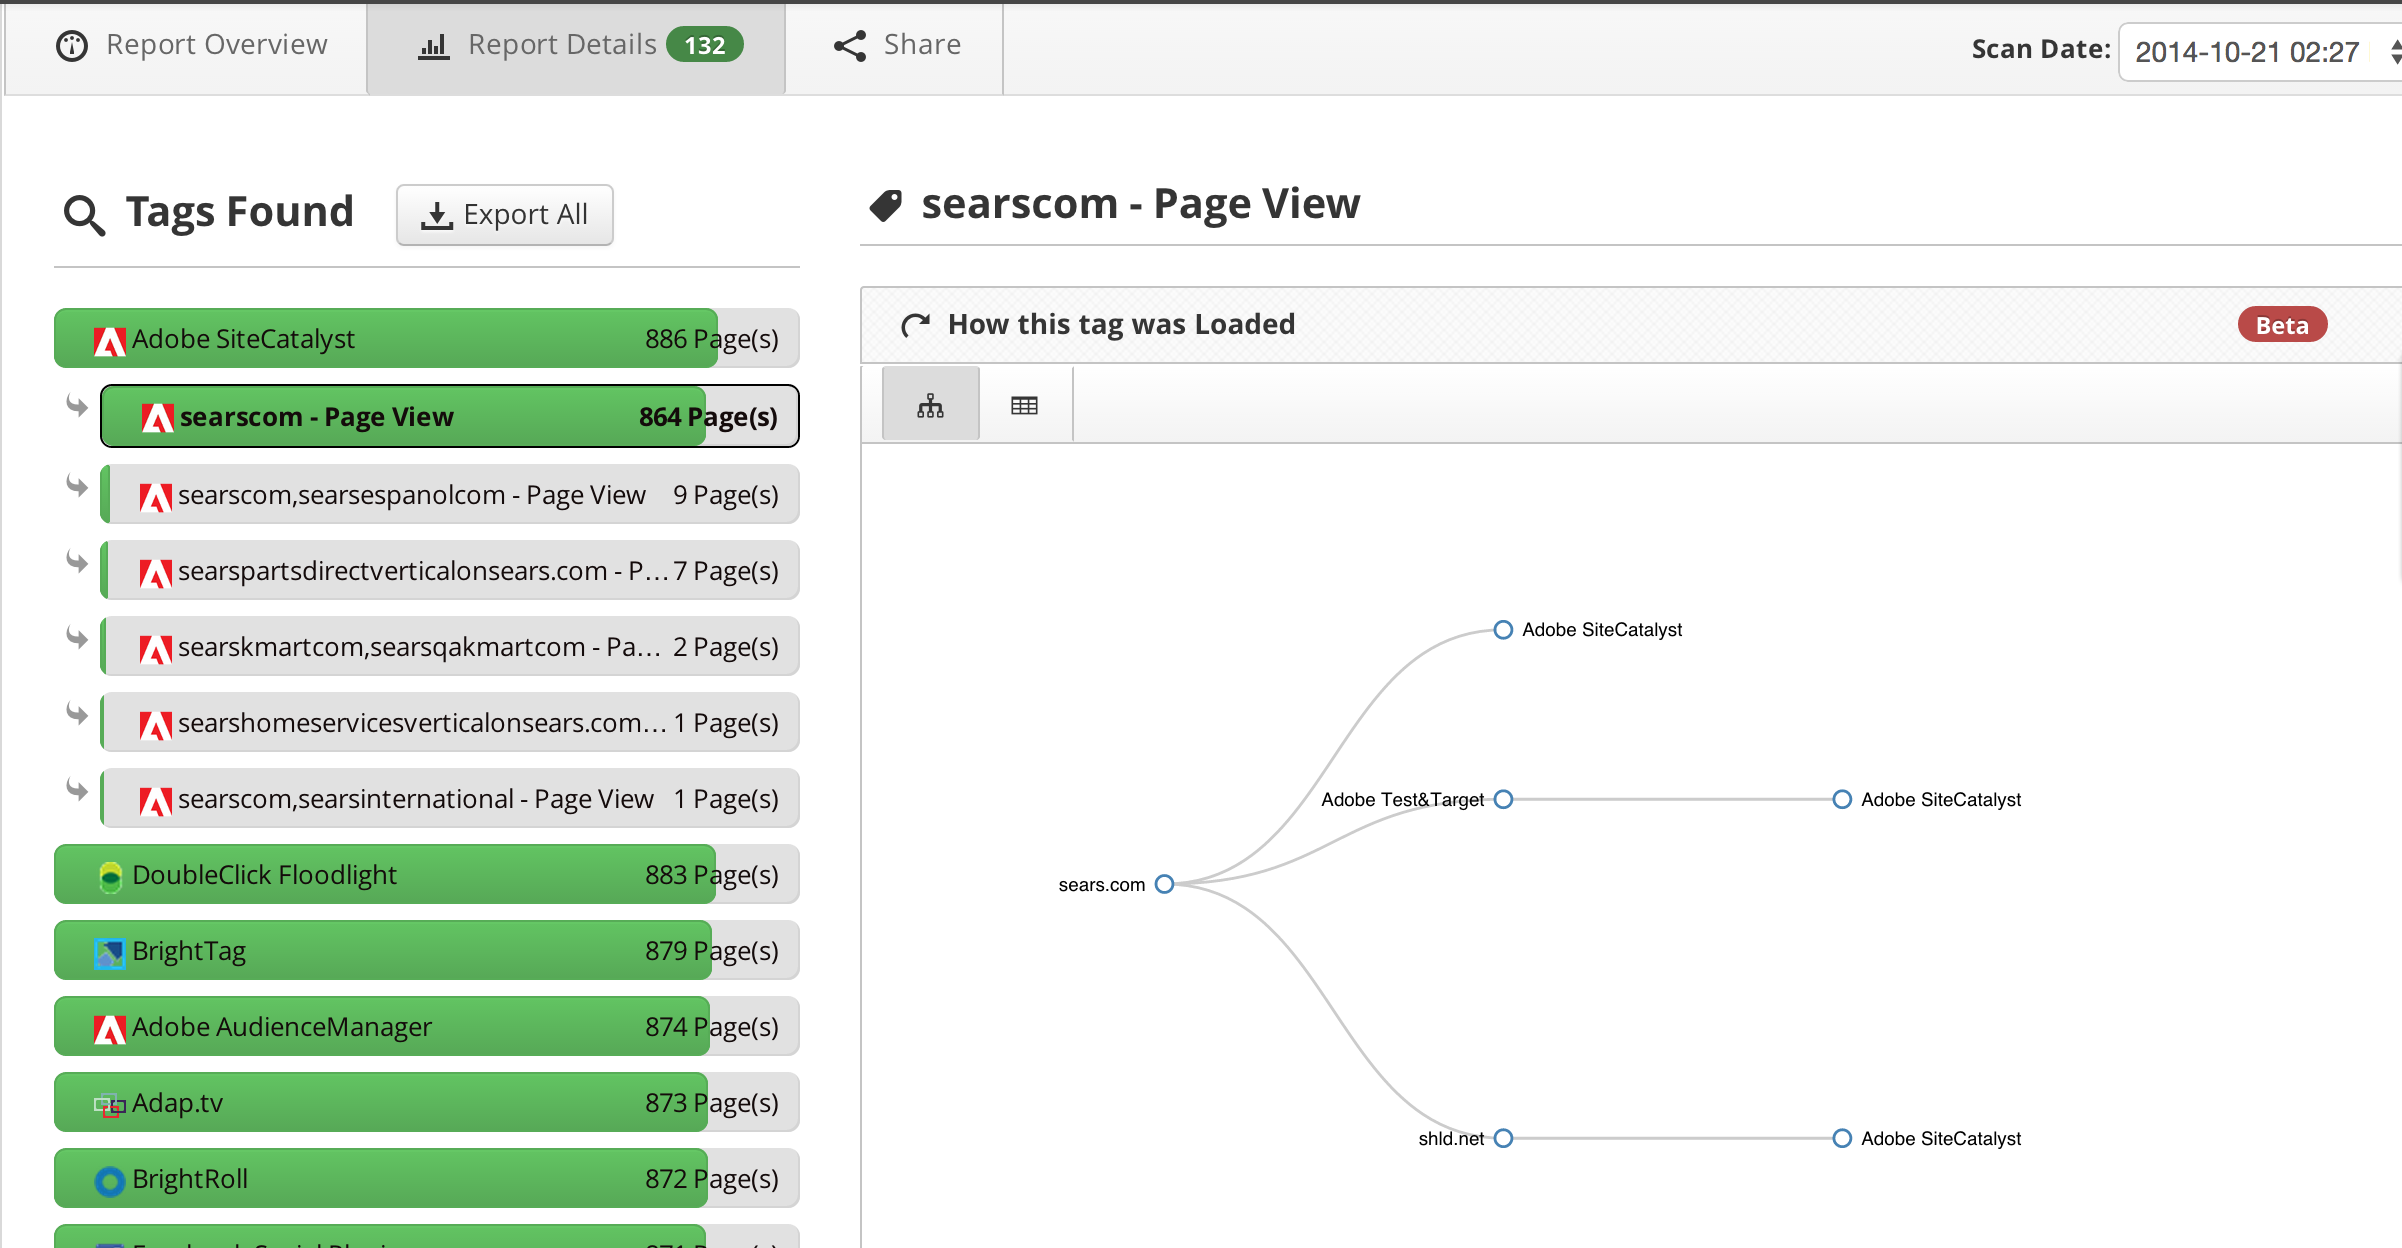The image size is (2402, 1248).
Task: Open the Scan Date dropdown
Action: (2260, 51)
